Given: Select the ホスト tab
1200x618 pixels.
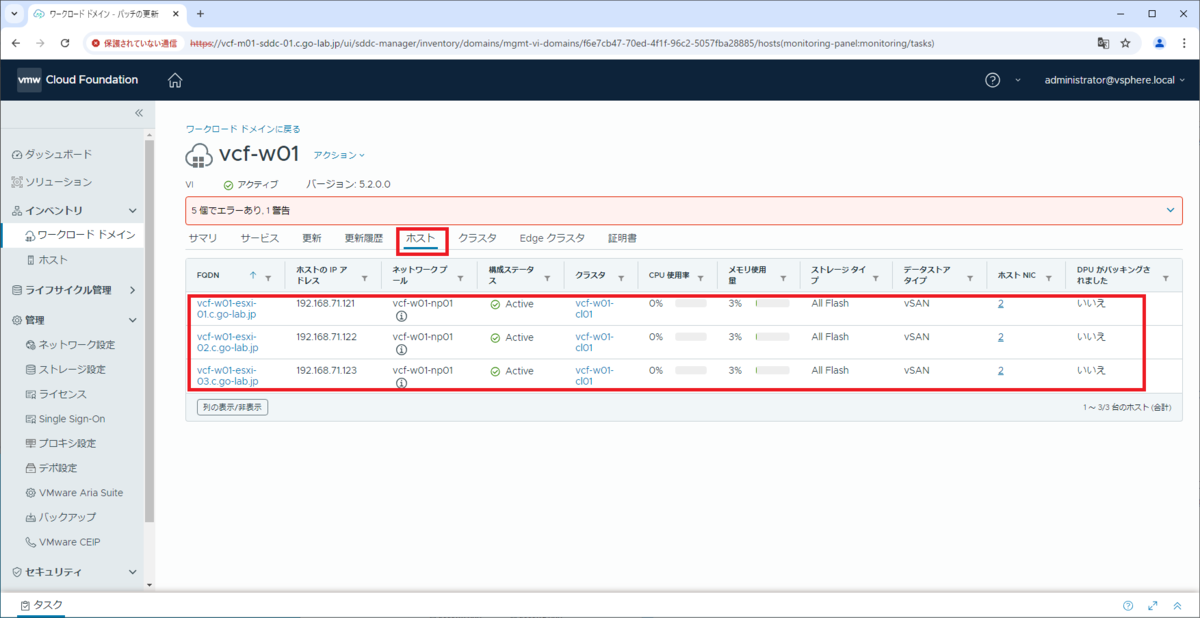Looking at the screenshot, I should tap(421, 238).
